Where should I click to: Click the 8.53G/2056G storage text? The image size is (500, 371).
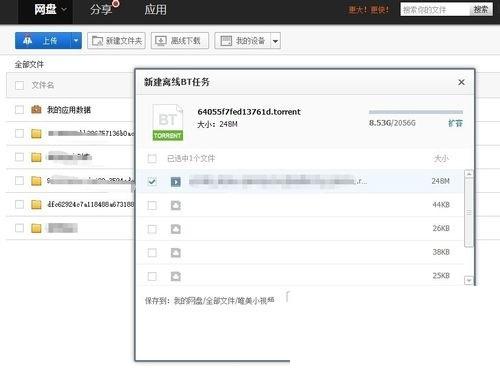tap(392, 123)
